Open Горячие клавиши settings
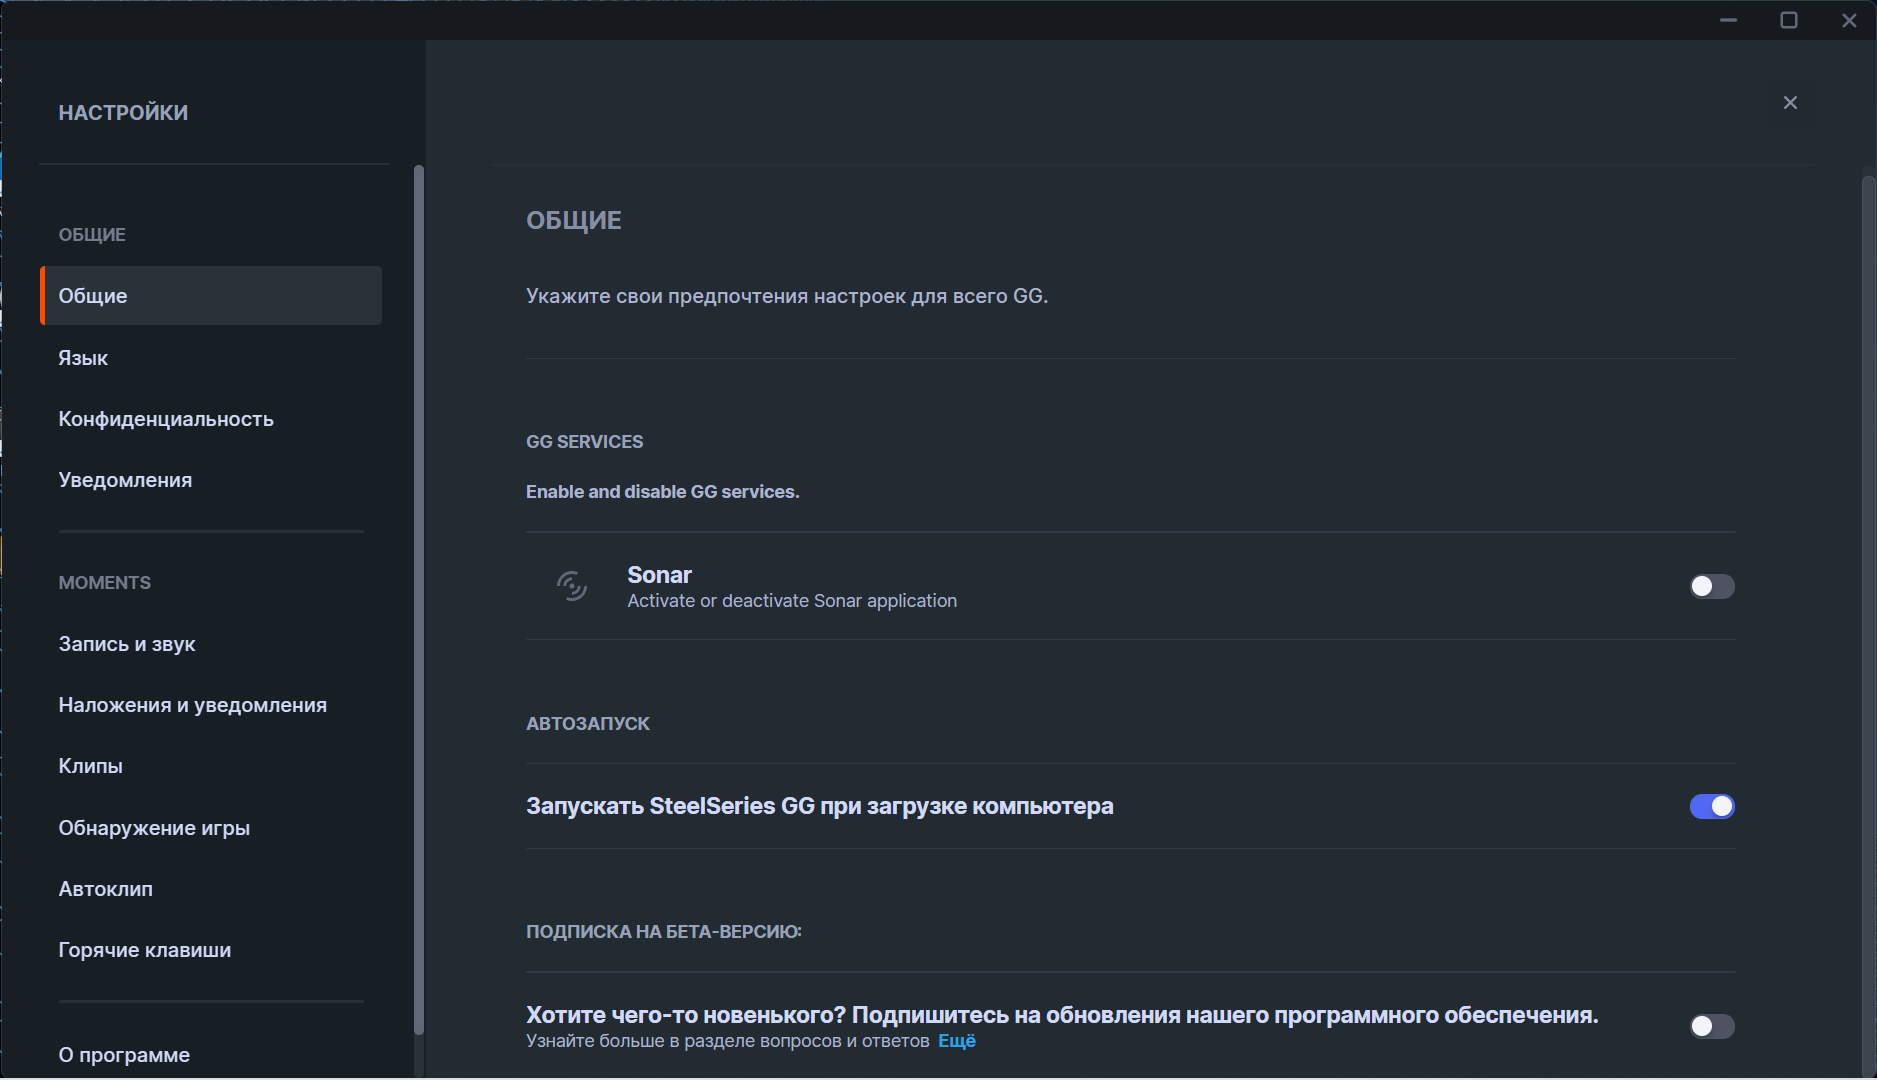 145,950
